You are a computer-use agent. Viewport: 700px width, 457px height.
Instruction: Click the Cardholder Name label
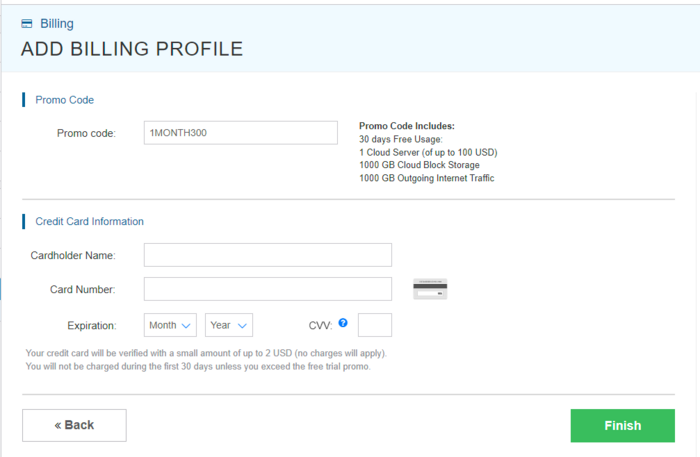(x=73, y=255)
